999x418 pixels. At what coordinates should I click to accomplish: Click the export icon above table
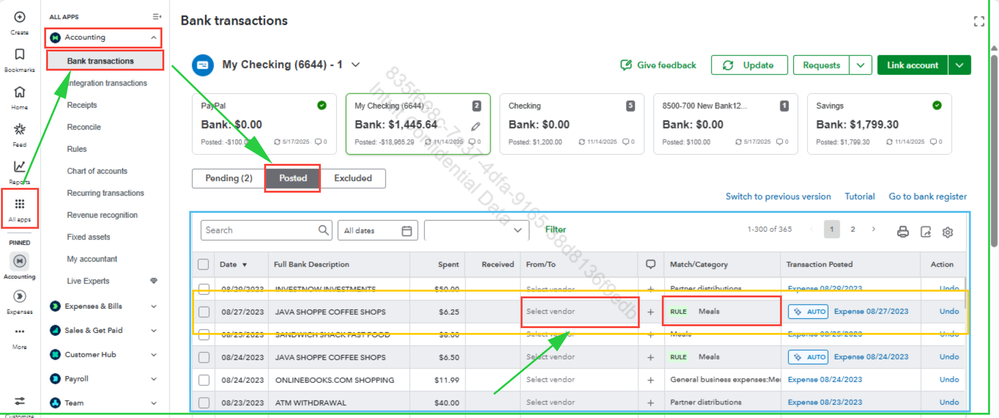click(925, 232)
